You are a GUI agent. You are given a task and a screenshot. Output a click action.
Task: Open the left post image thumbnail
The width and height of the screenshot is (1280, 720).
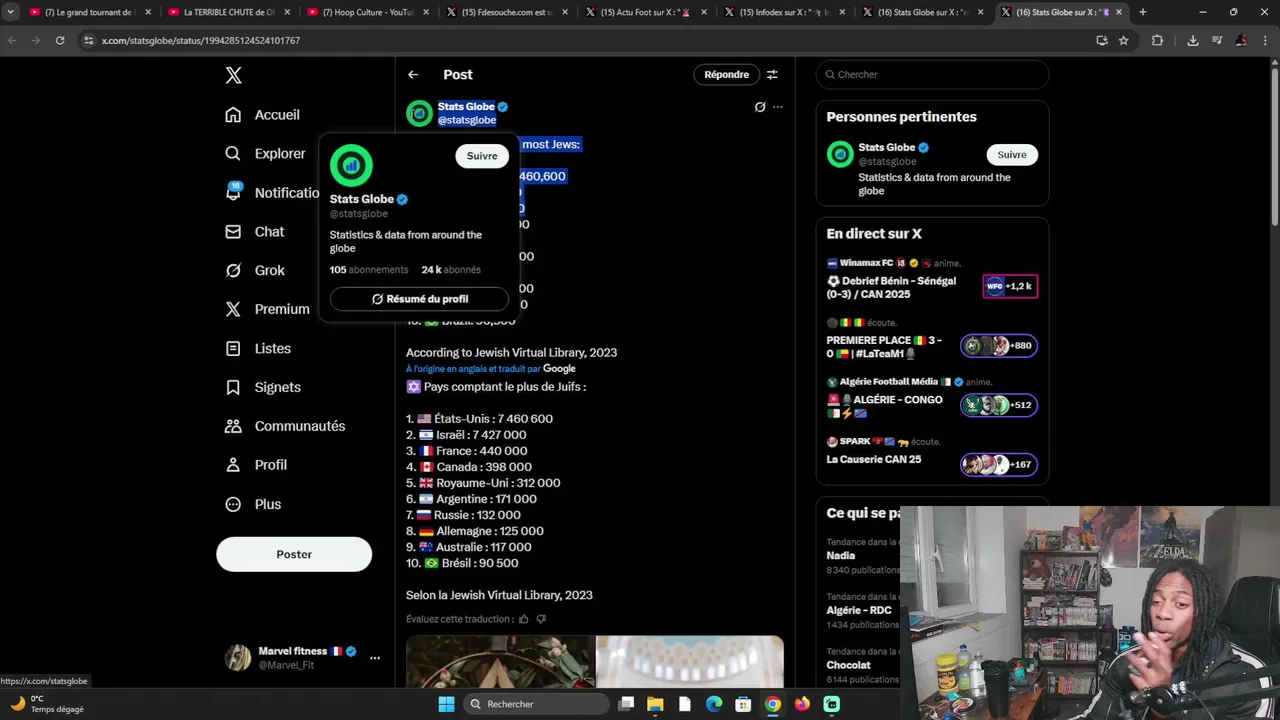pyautogui.click(x=500, y=661)
